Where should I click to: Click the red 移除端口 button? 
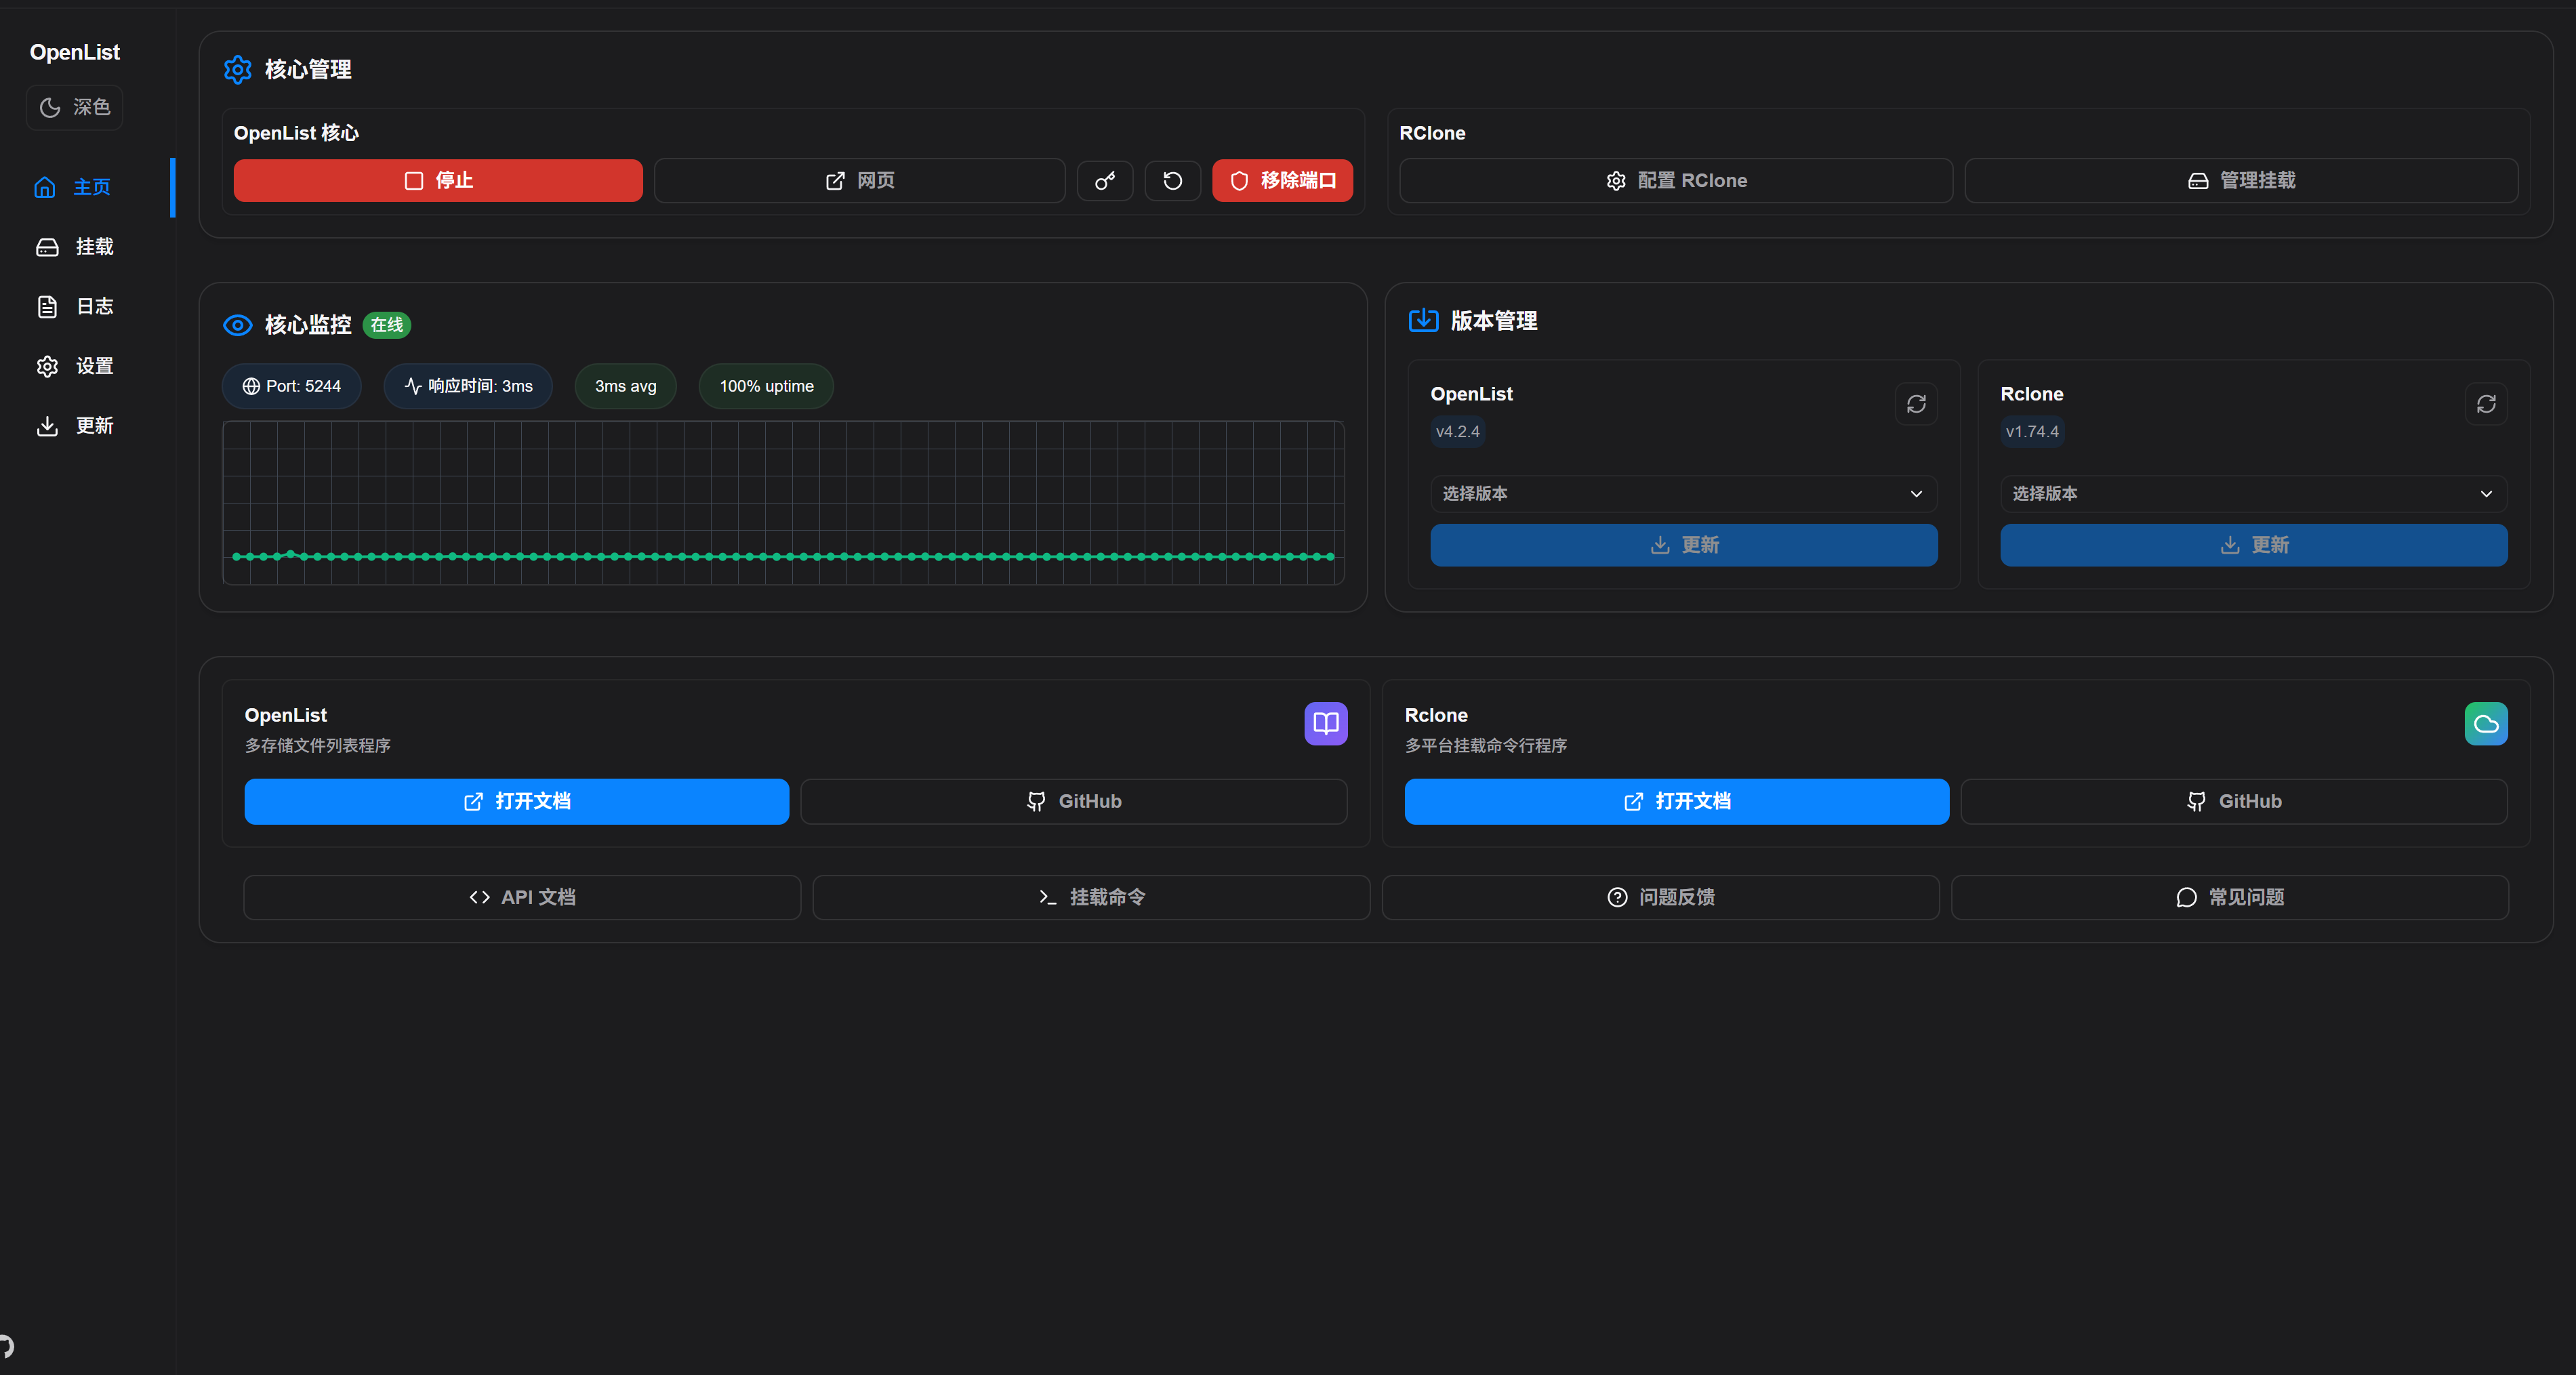pos(1283,181)
